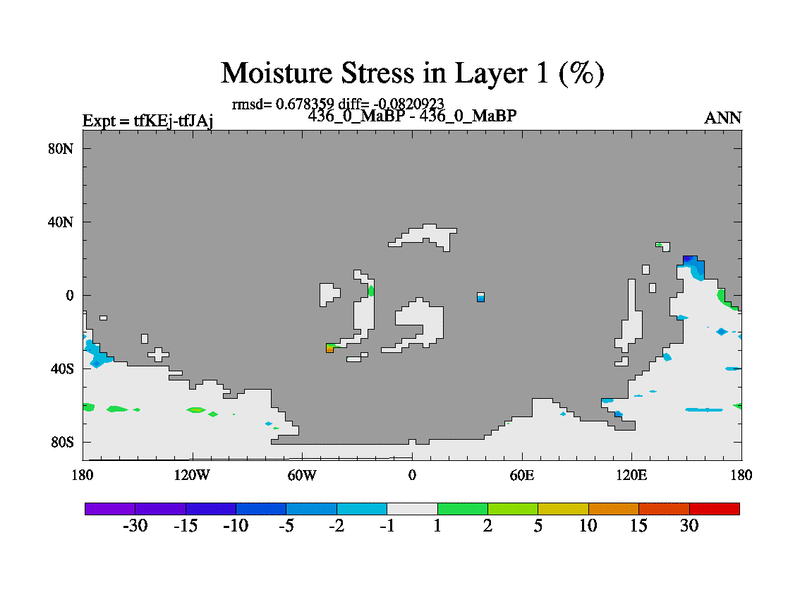Screen dimensions: 800x600
Task: Pick the colorbar swatch between -30 and -15
Action: pos(160,509)
